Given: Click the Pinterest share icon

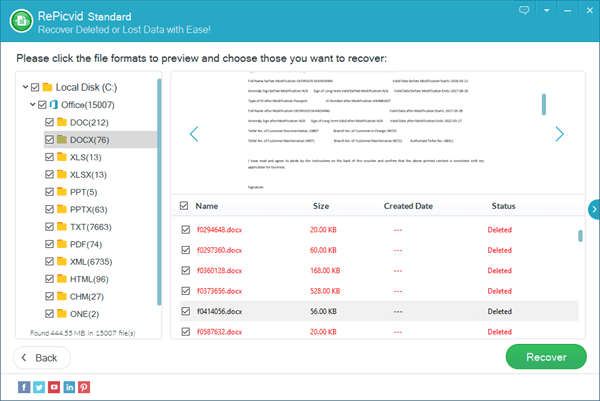Looking at the screenshot, I should (x=84, y=386).
